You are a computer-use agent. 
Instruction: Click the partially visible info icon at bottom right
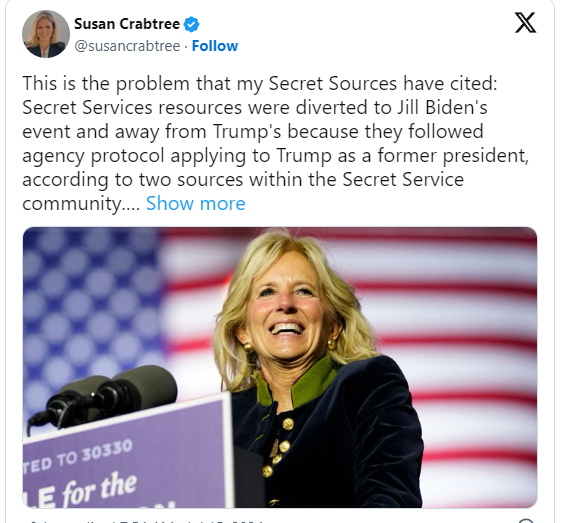(527, 521)
